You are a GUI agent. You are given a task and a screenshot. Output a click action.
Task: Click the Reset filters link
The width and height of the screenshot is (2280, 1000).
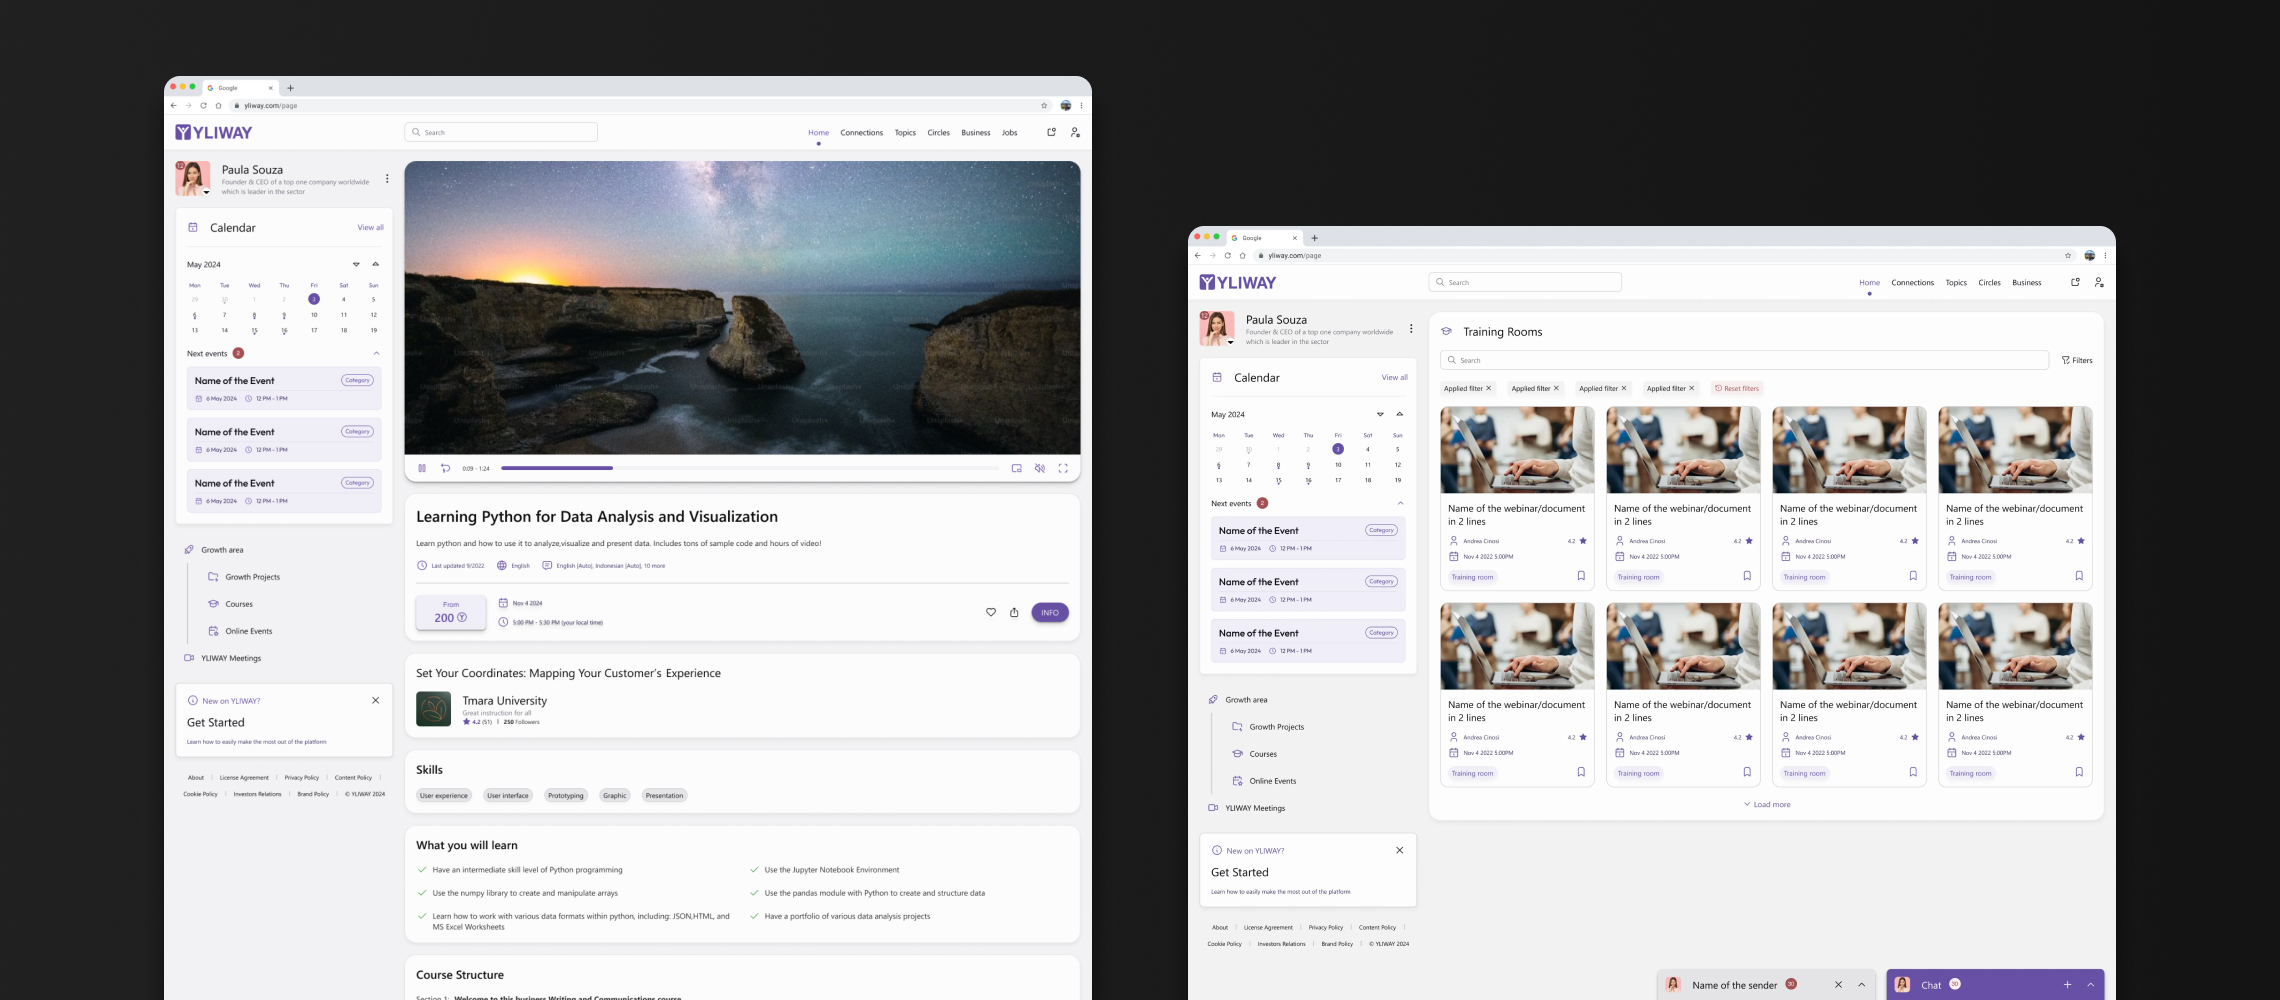coord(1737,389)
